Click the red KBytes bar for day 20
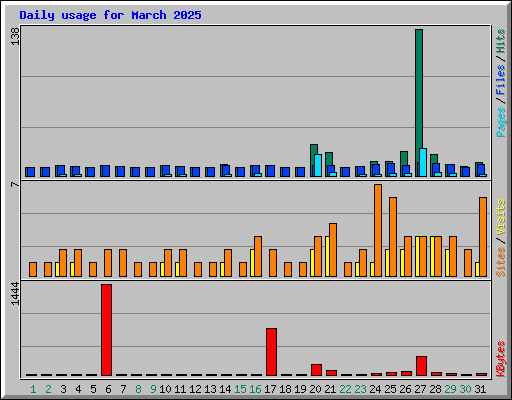 pos(316,370)
